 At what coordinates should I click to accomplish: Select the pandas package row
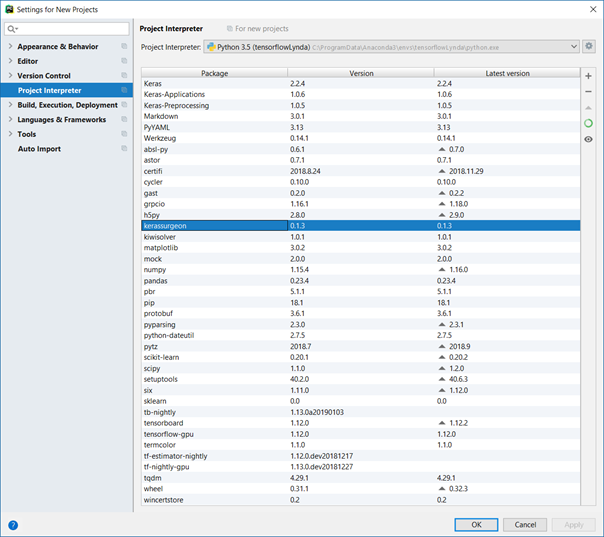click(361, 281)
